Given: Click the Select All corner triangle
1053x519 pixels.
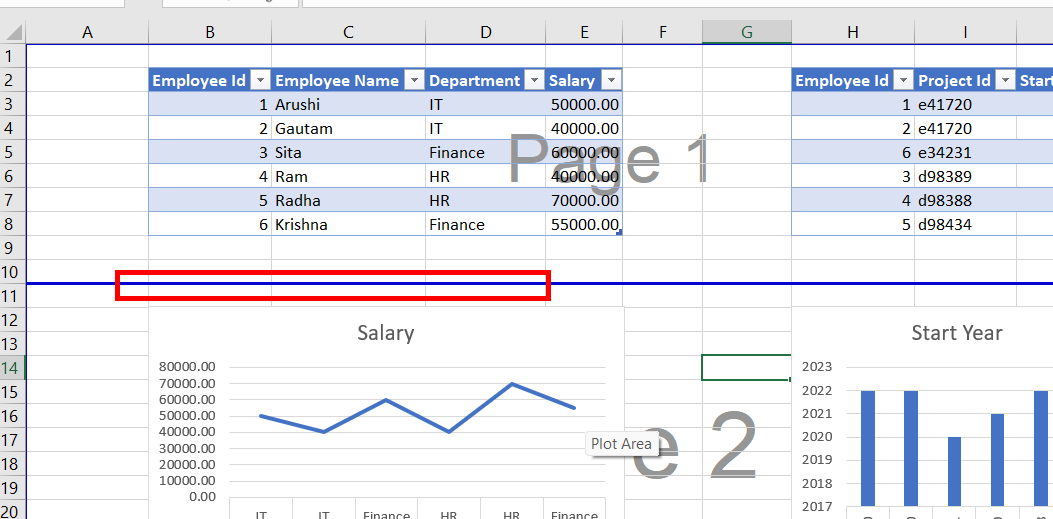Looking at the screenshot, I should [x=12, y=33].
